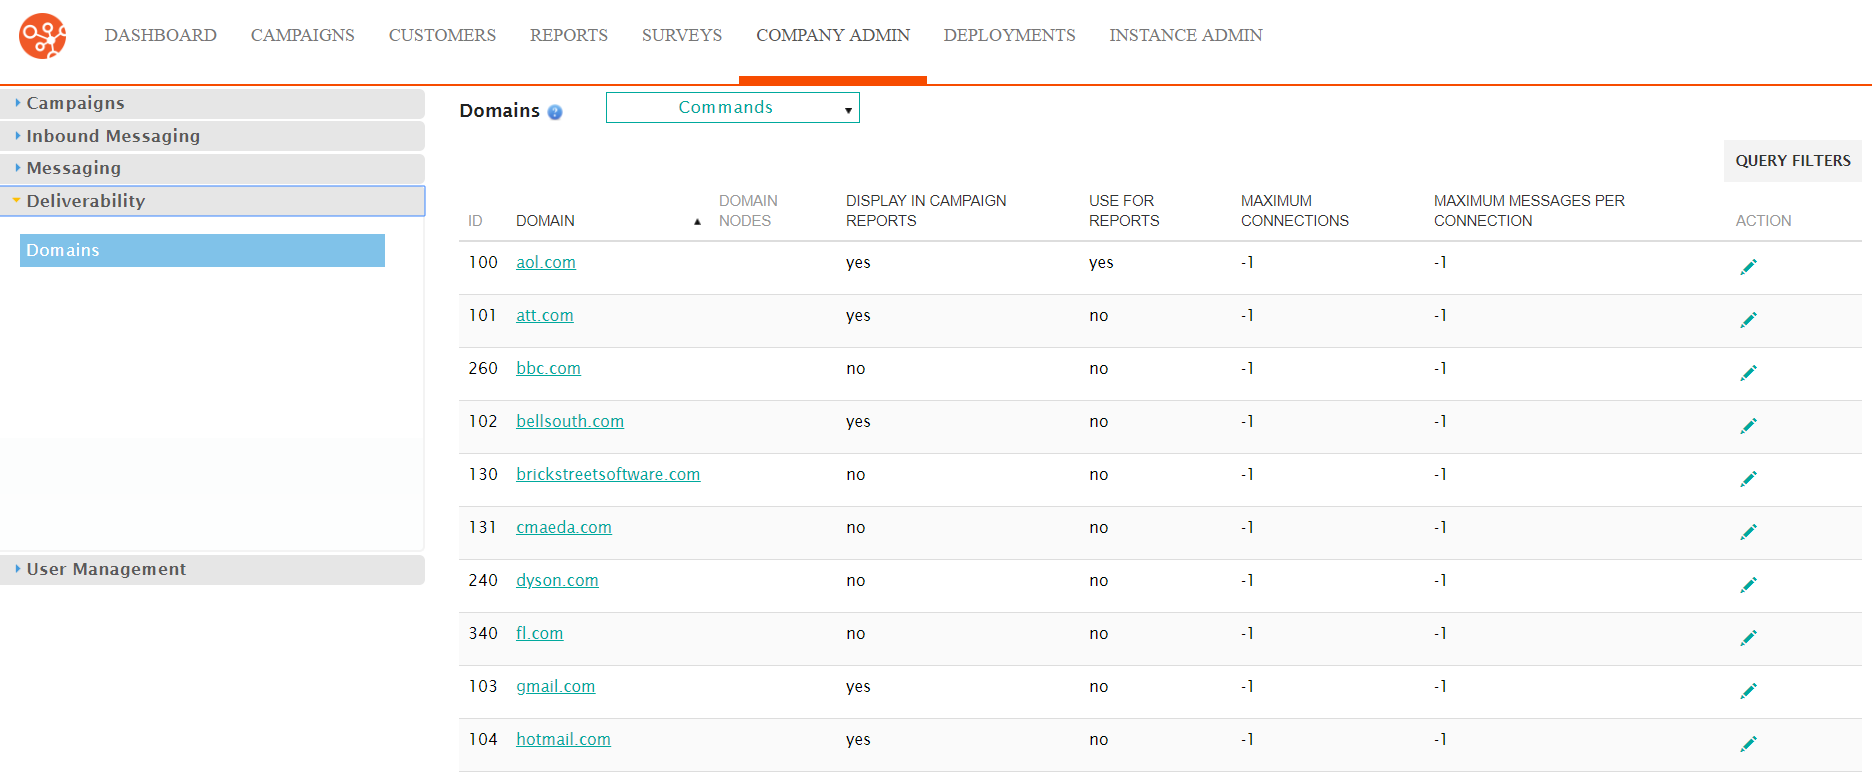Open the hotmail.com domain link
Screen dimensions: 1872x778
click(x=563, y=739)
